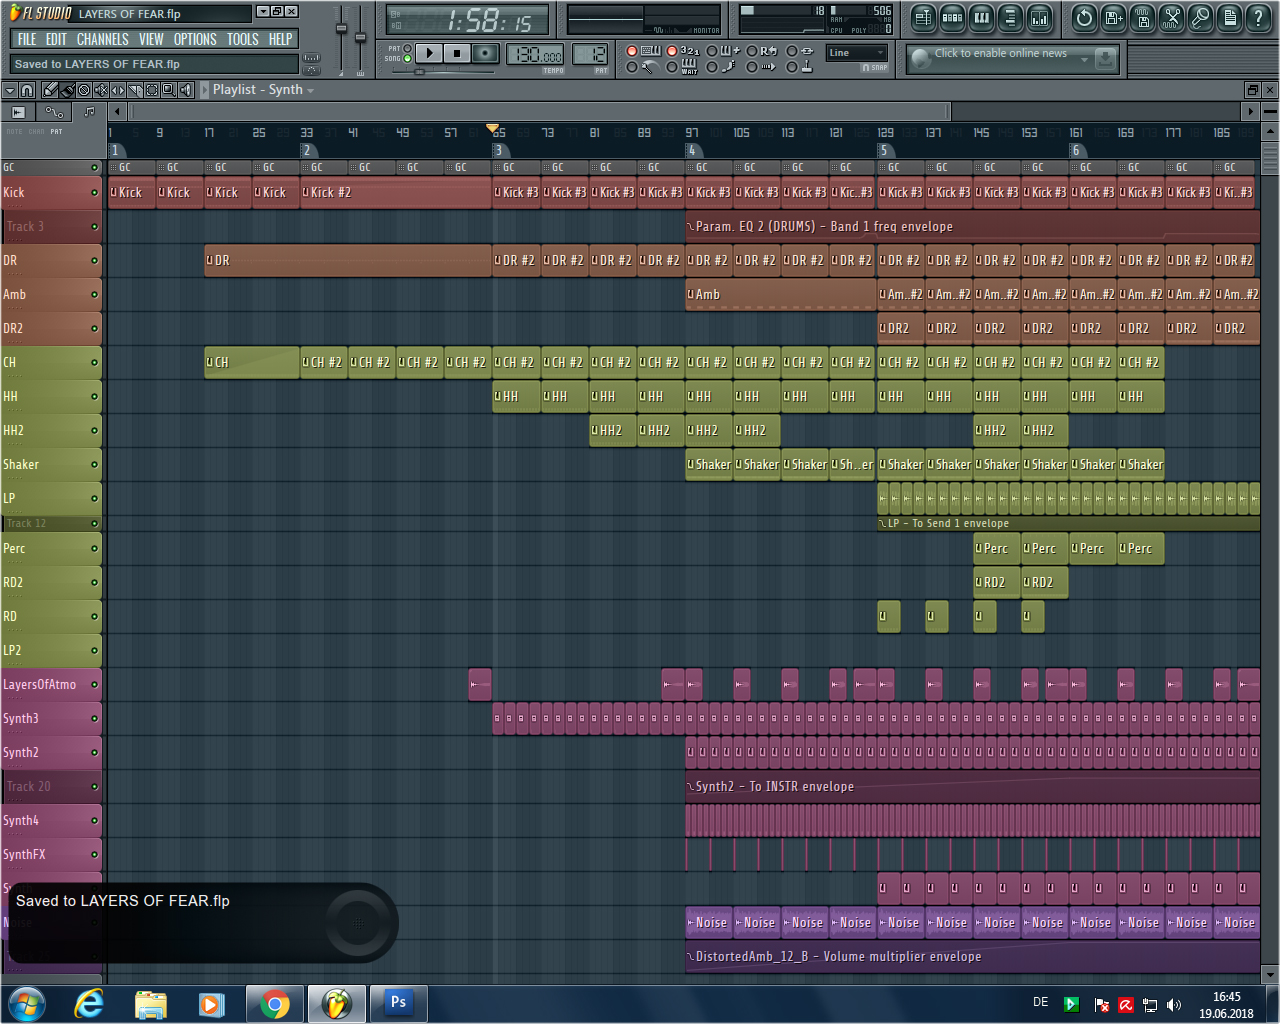Select the Zoom magnifier tool in Playlist
This screenshot has height=1024, width=1280.
click(169, 90)
